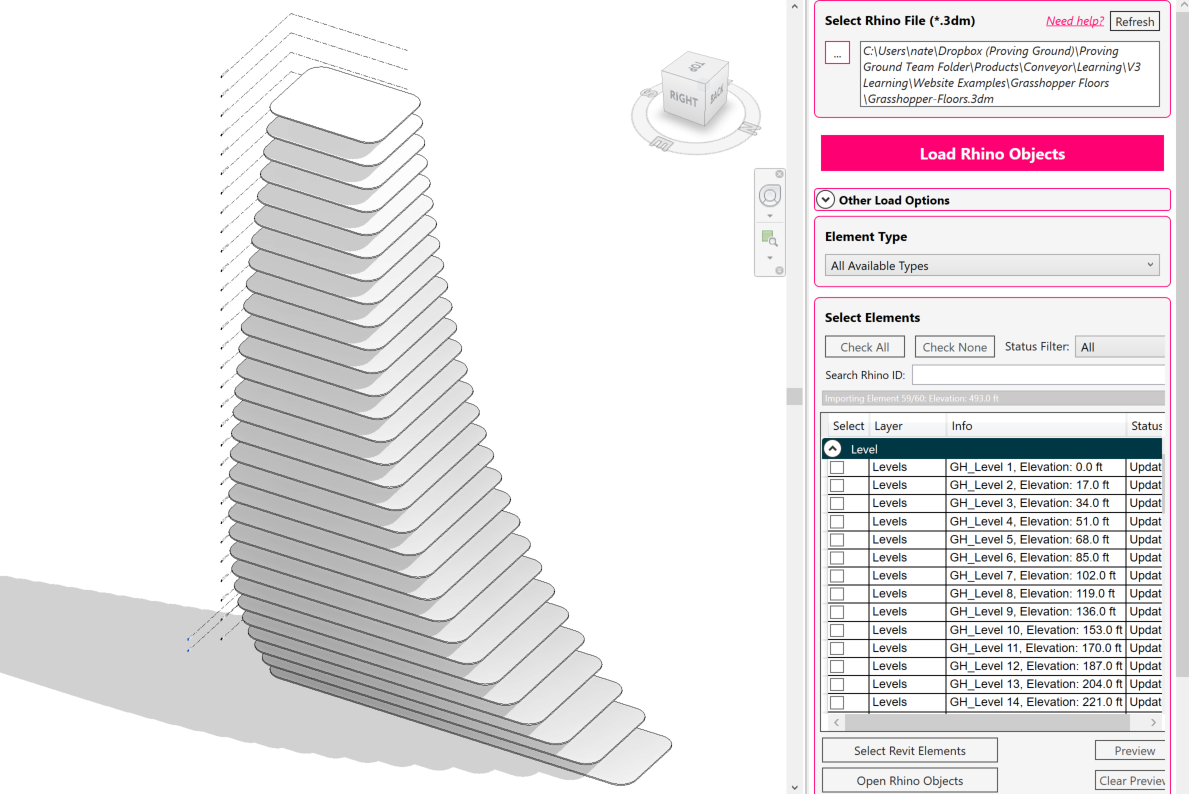Check the GH_Level 1 checkbox
This screenshot has width=1189, height=794.
pos(837,466)
